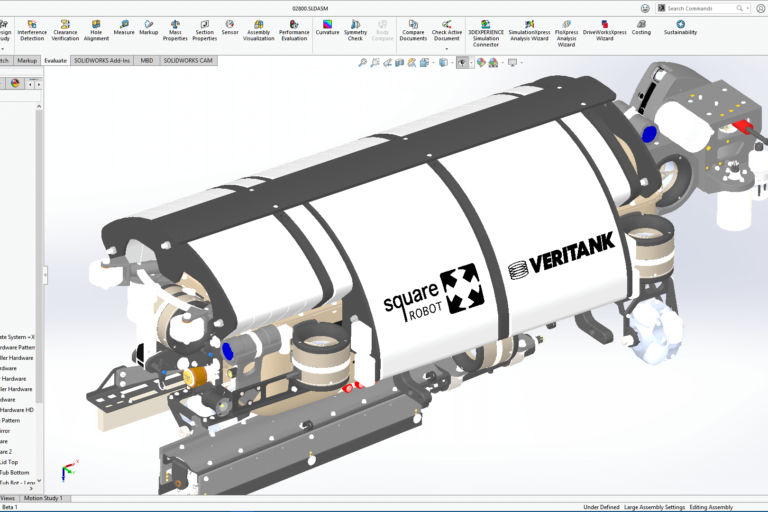Select the Measure tool
This screenshot has width=768, height=512.
click(124, 26)
